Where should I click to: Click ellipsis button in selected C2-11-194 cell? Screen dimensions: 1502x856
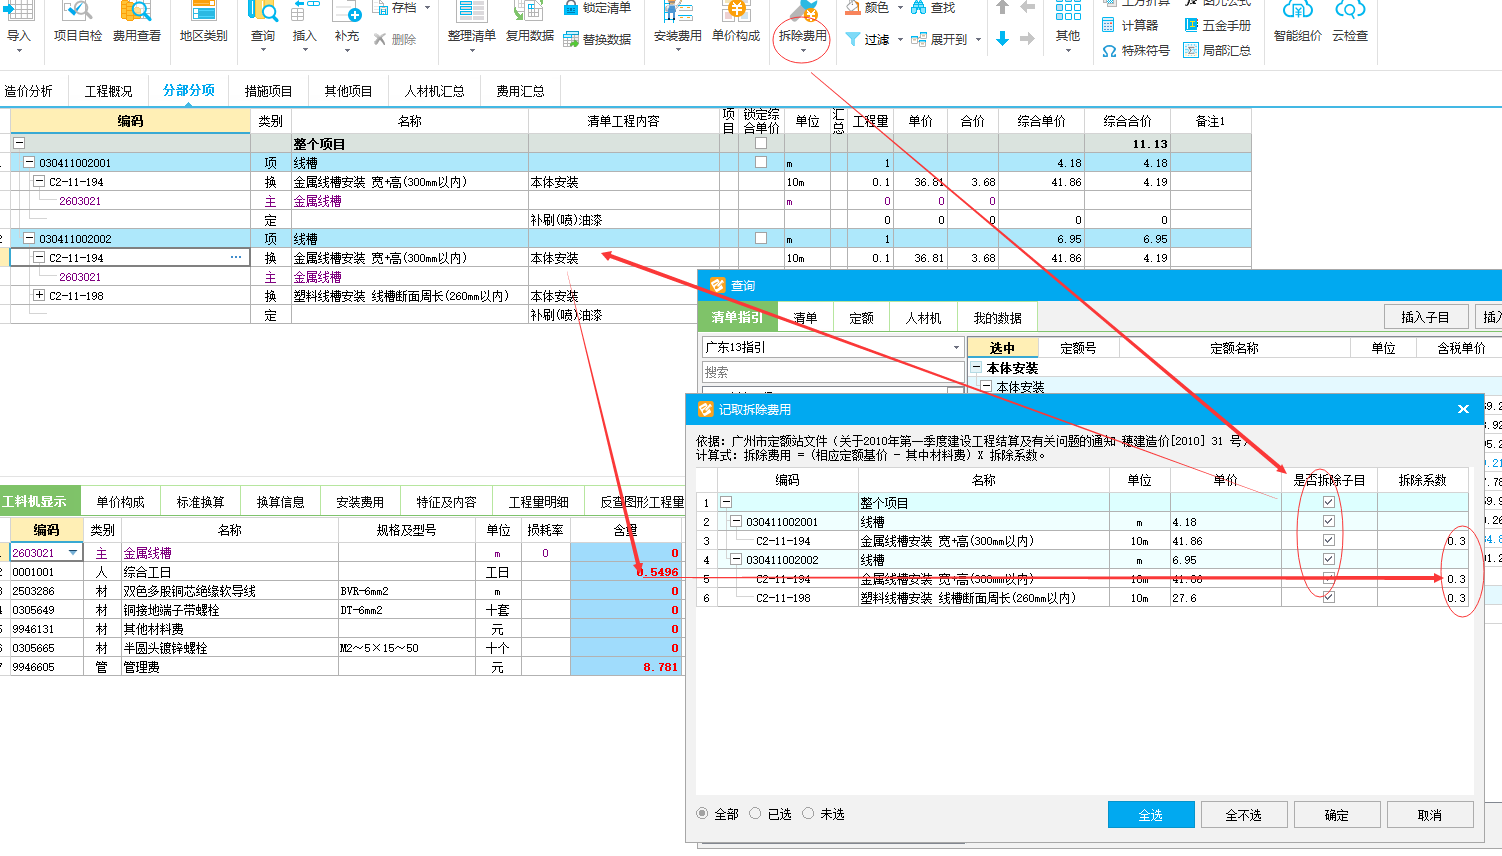tap(236, 257)
